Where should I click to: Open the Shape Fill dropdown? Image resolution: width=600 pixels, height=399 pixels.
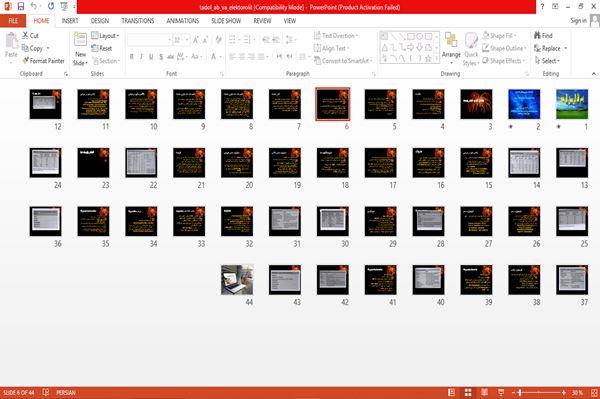point(499,36)
